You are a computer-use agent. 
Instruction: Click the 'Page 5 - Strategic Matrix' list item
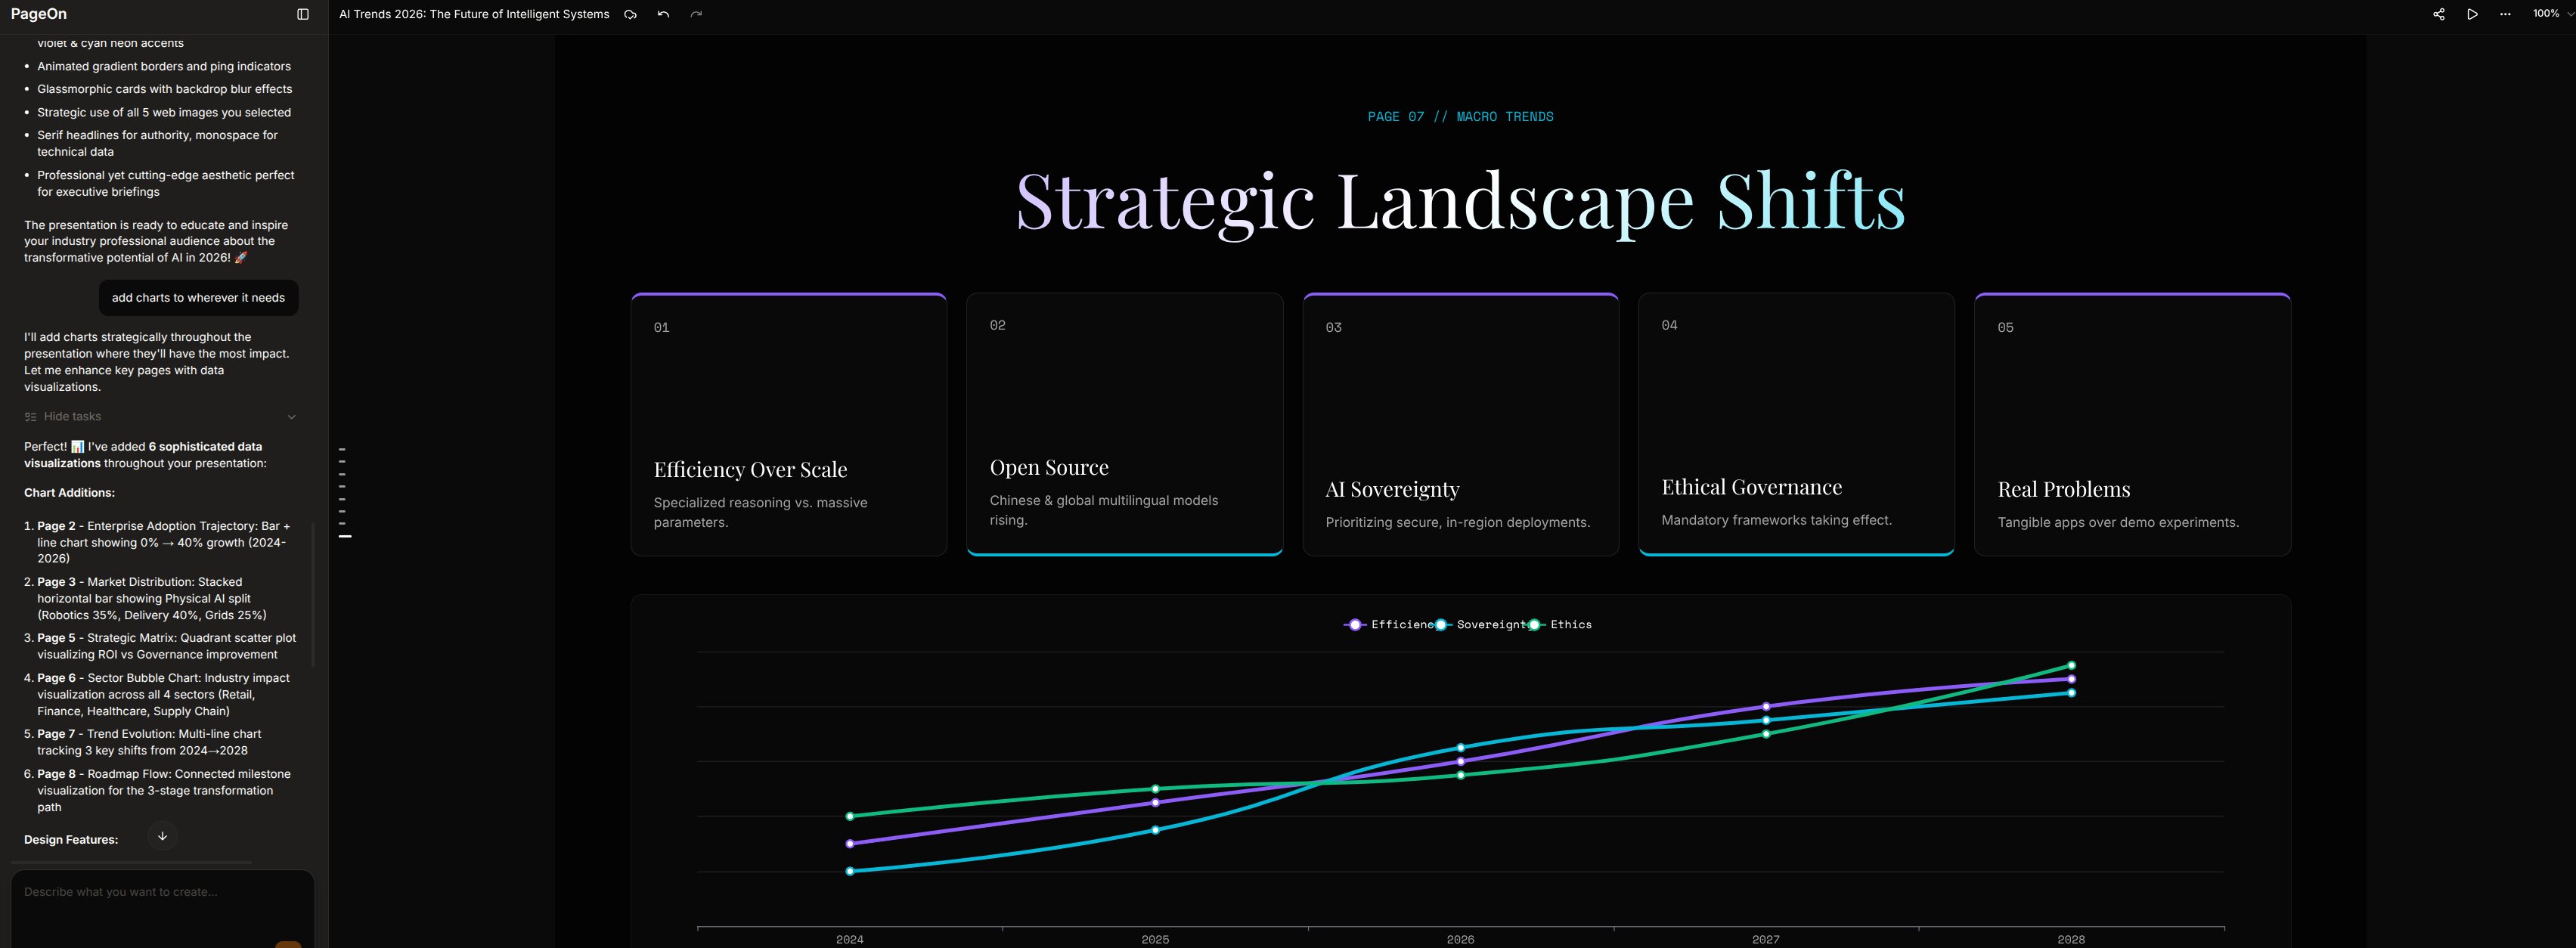tap(160, 646)
